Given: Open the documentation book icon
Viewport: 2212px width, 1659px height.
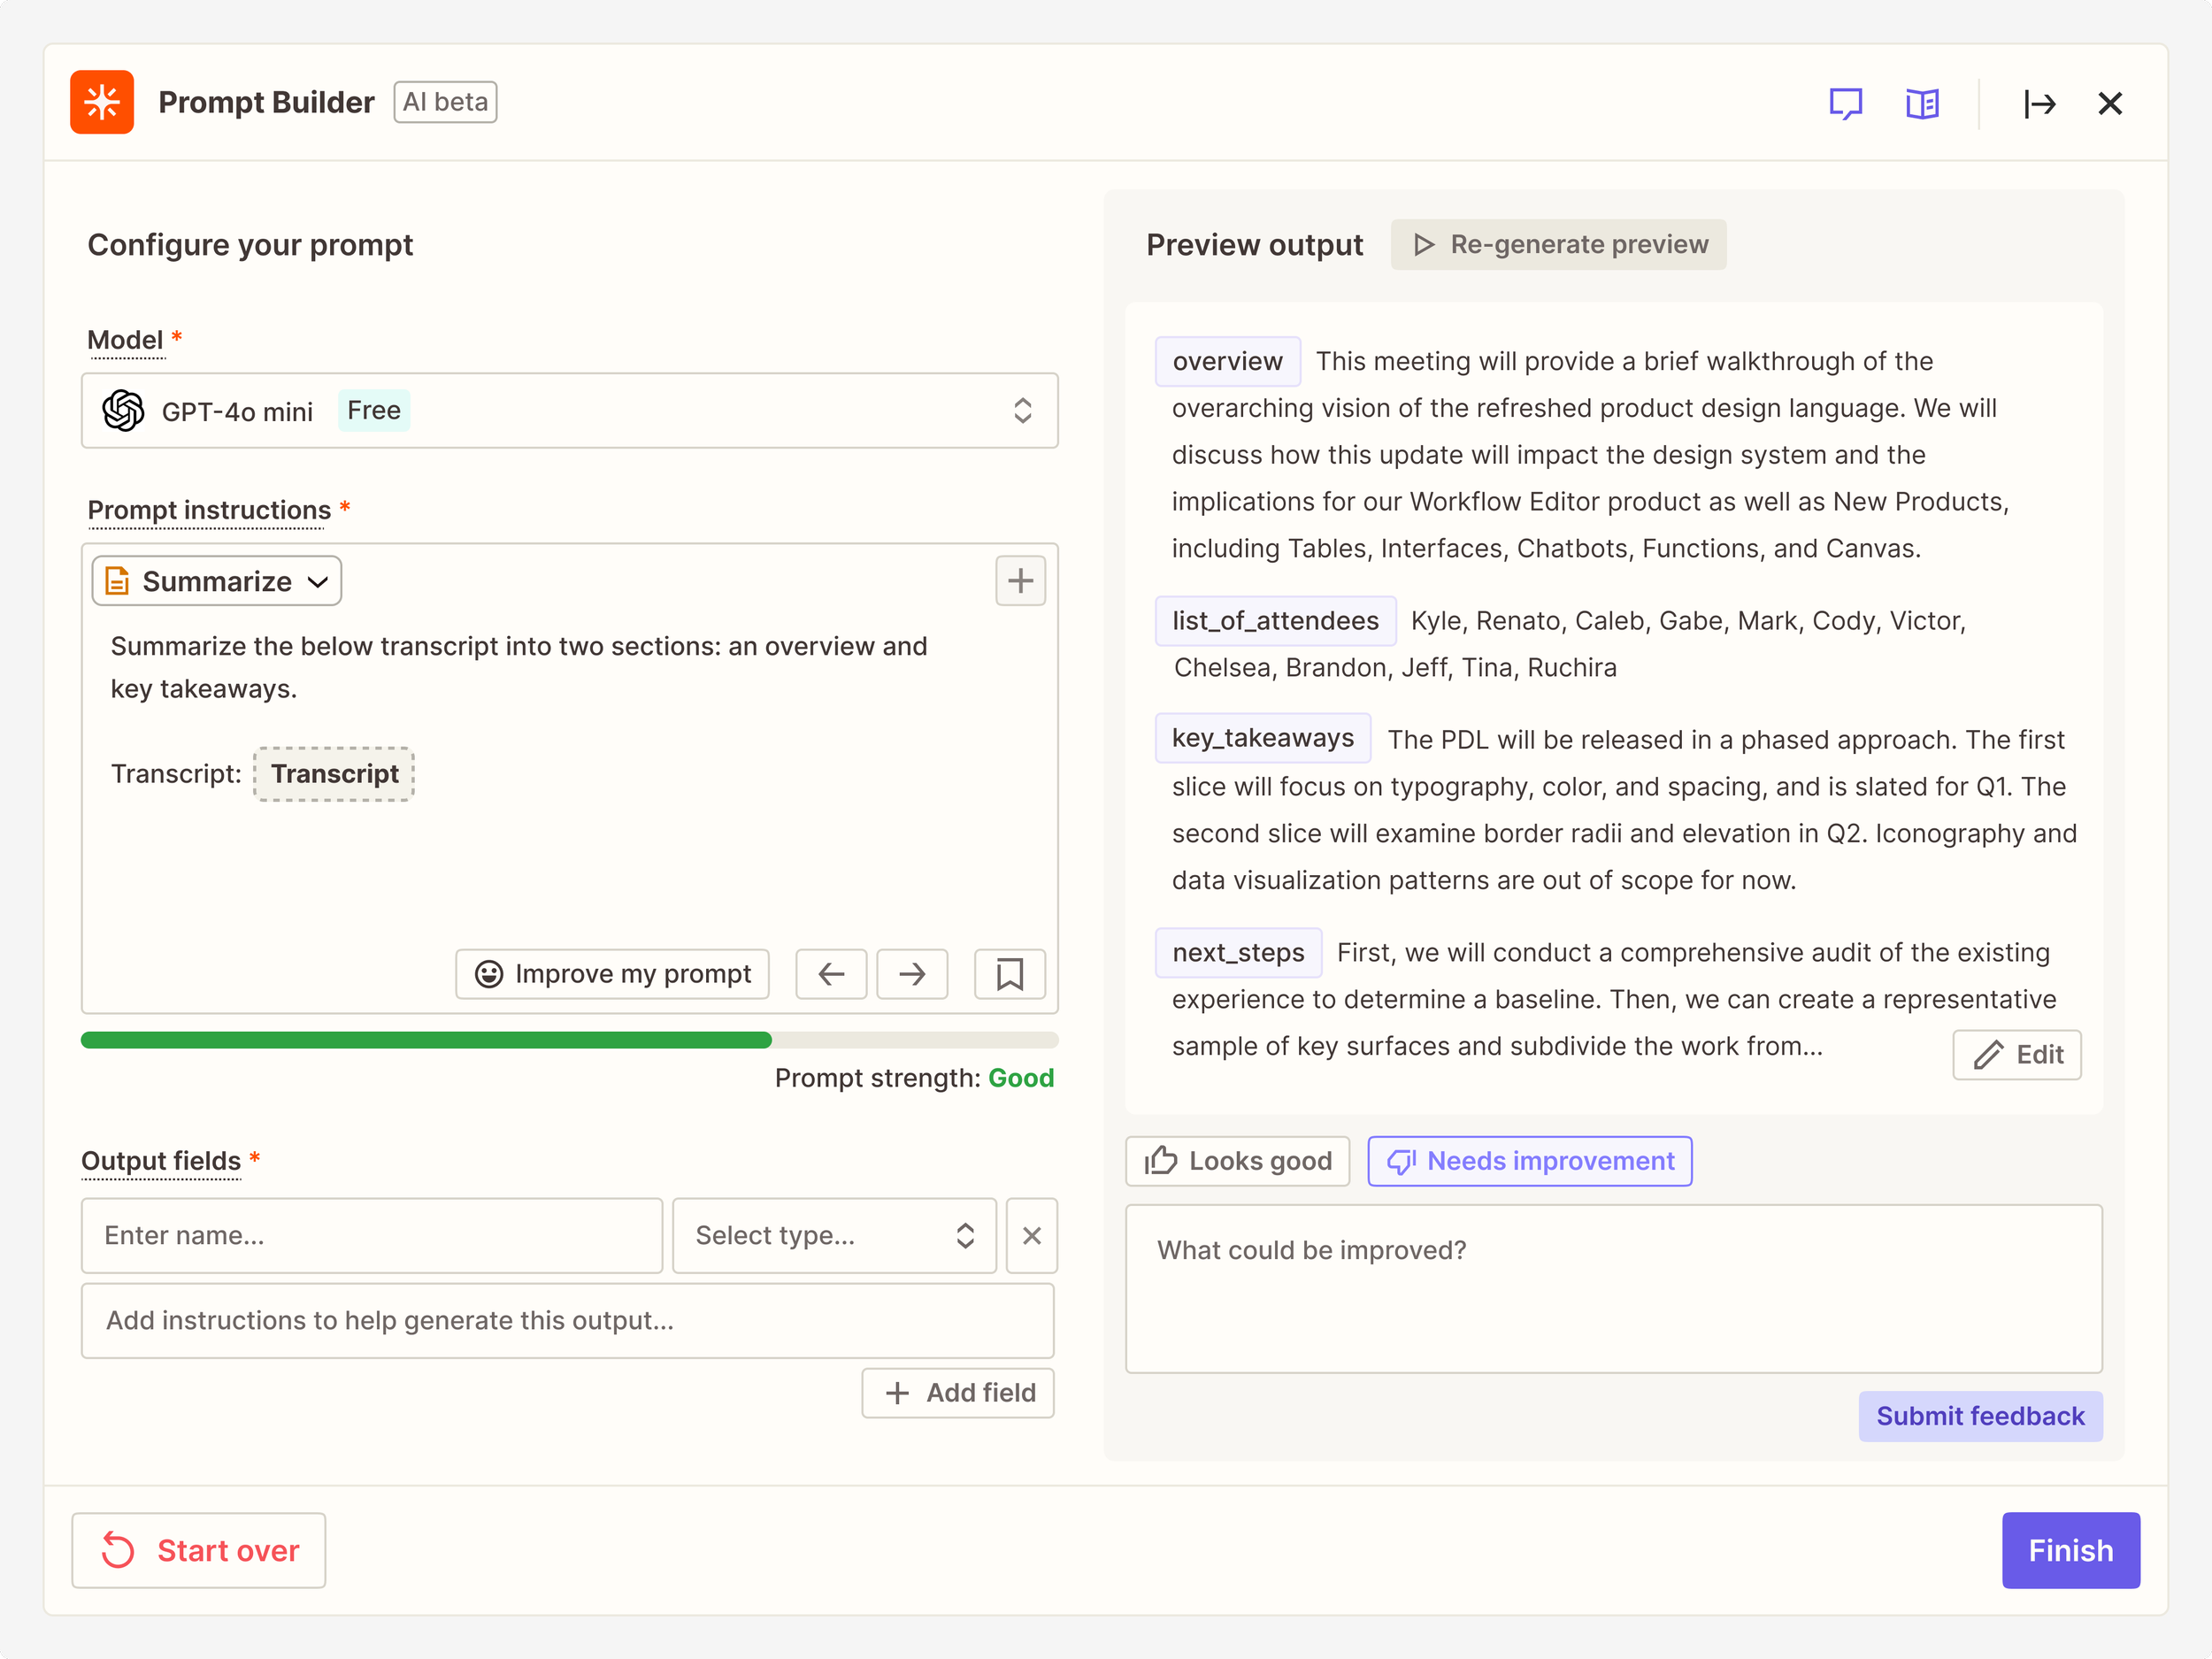Looking at the screenshot, I should (1921, 103).
